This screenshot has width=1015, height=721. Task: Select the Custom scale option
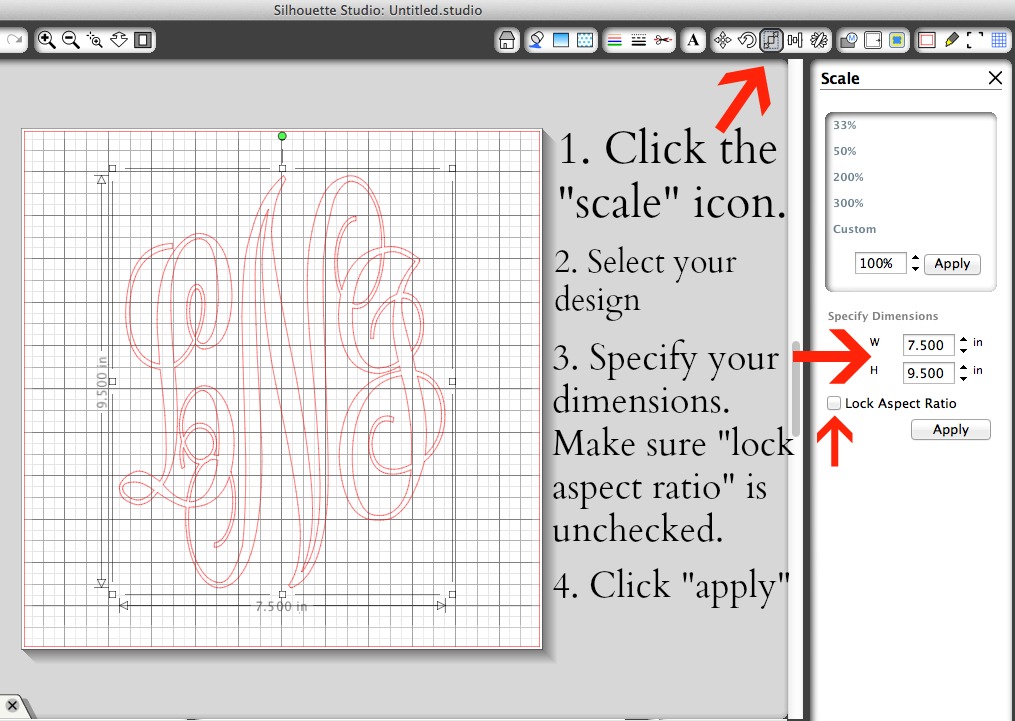[854, 228]
